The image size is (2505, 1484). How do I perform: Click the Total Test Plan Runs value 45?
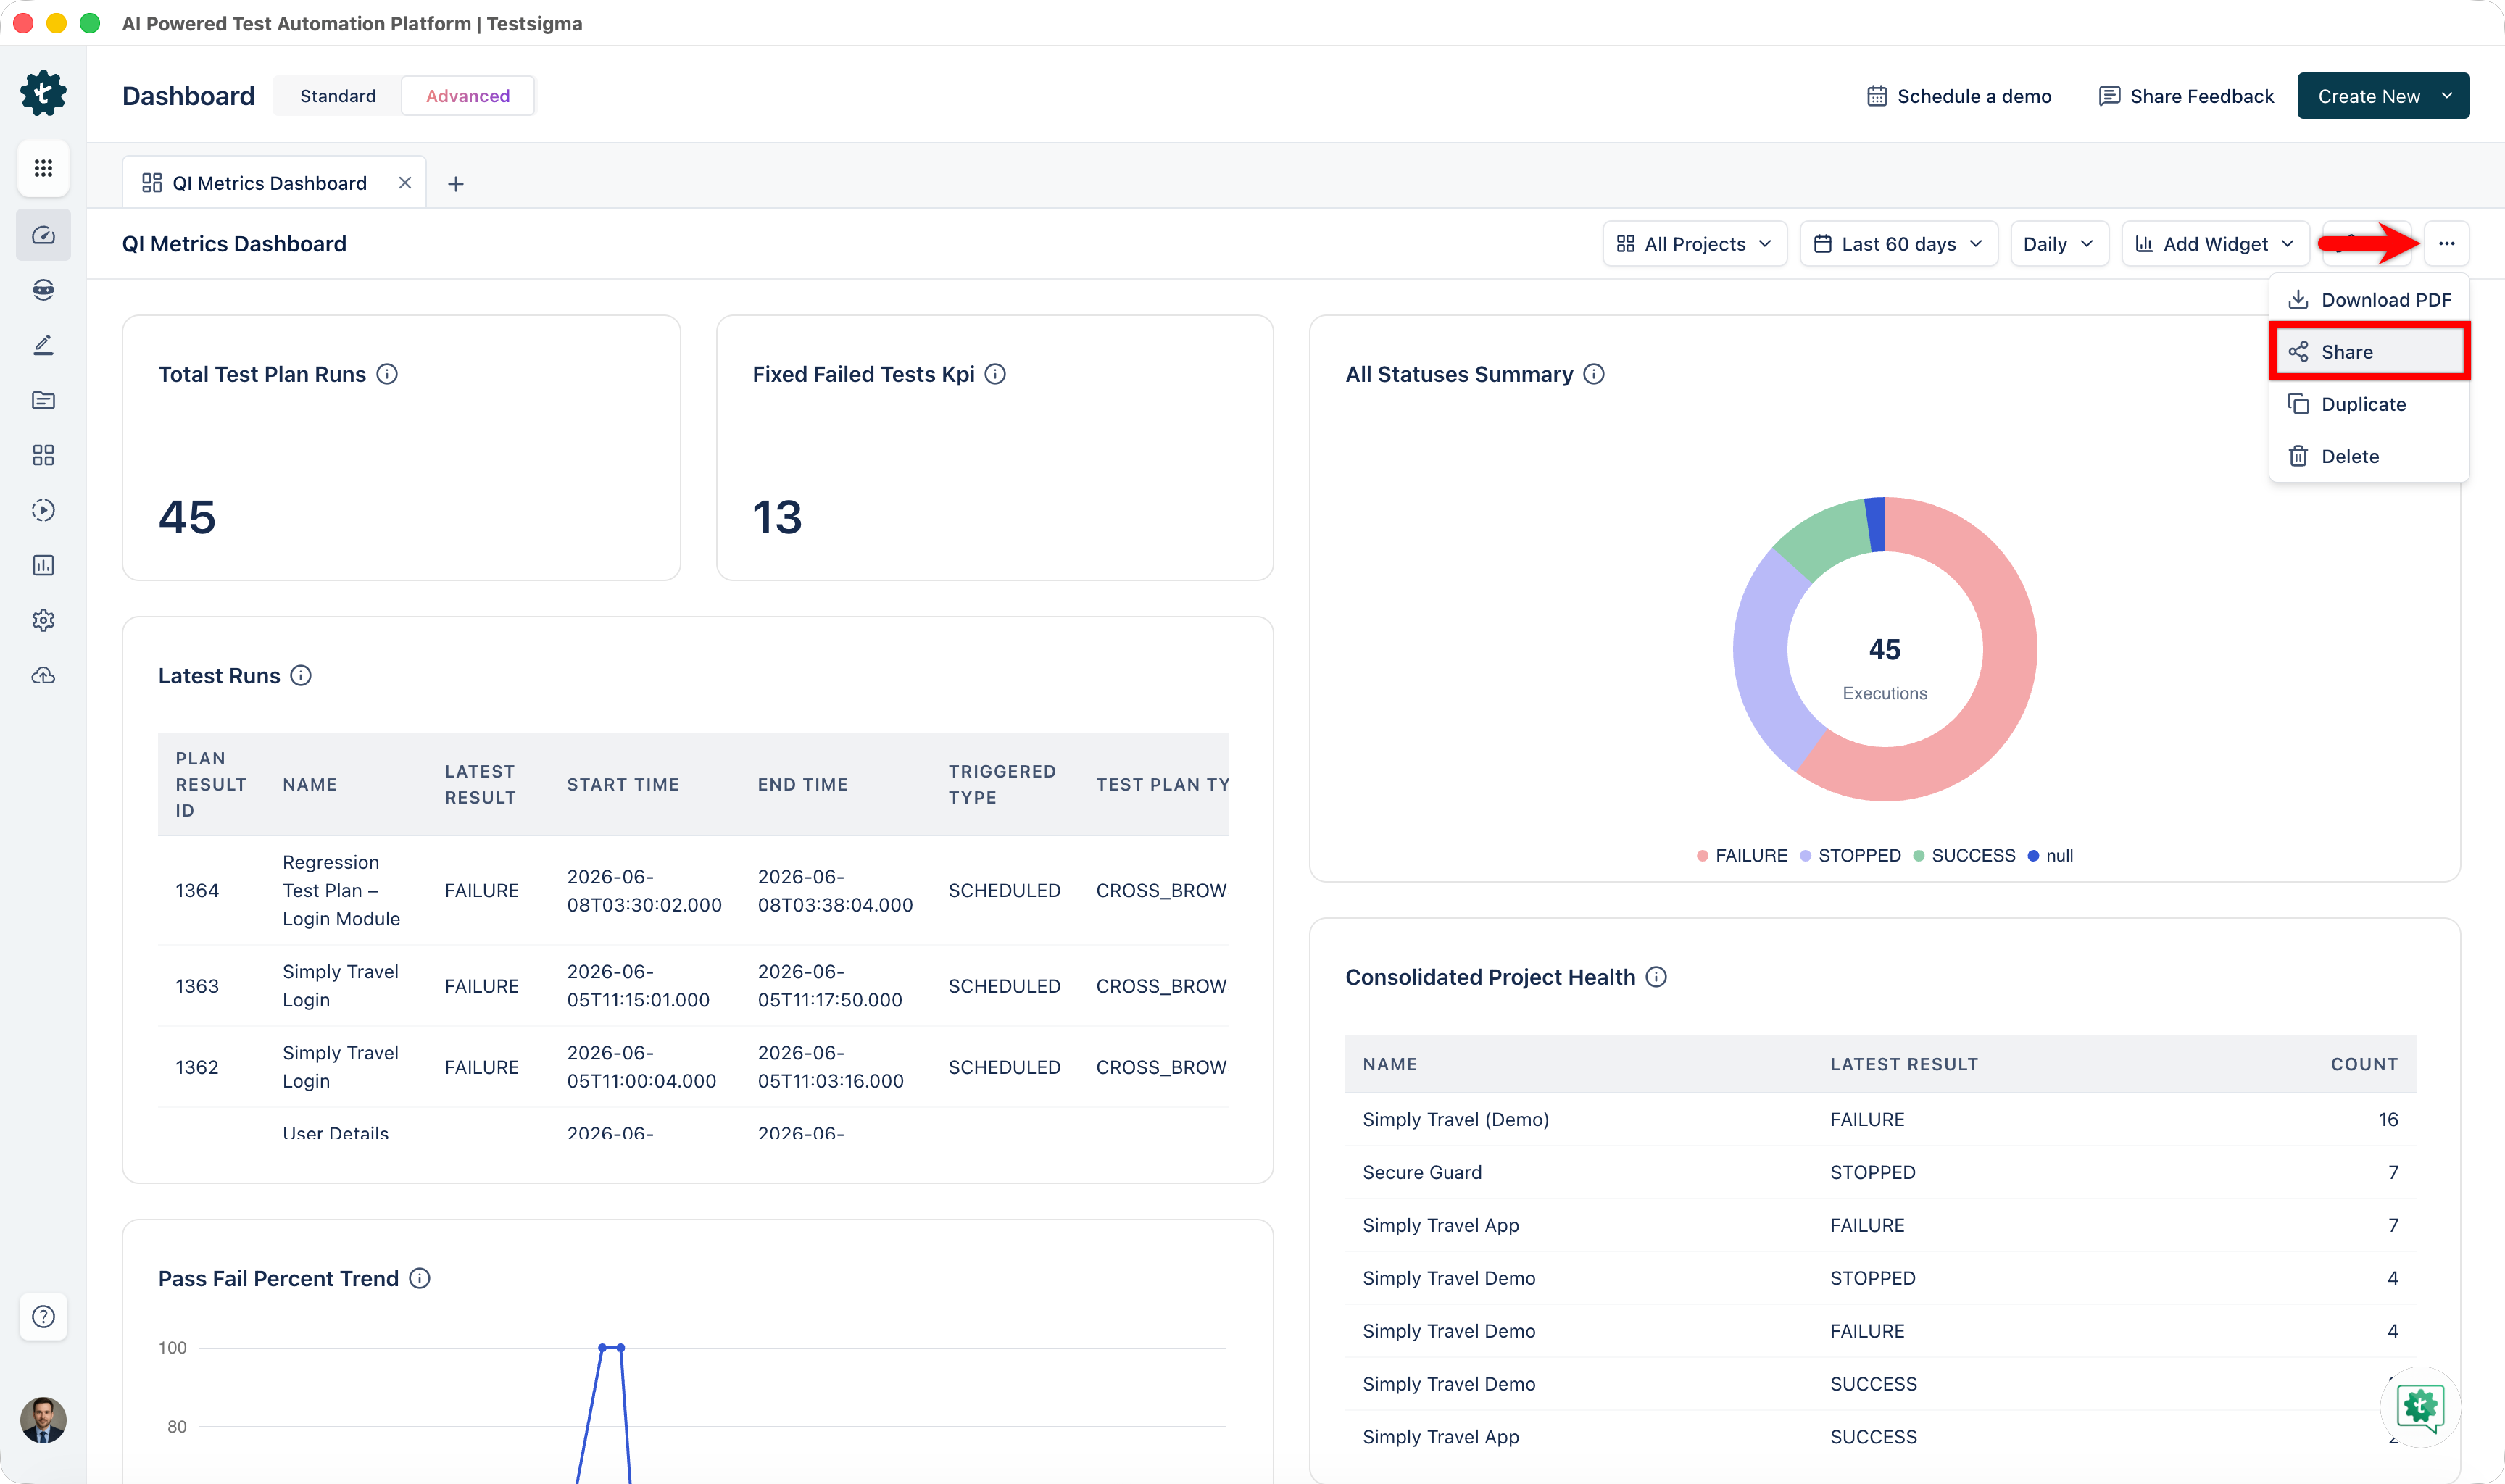[x=187, y=517]
